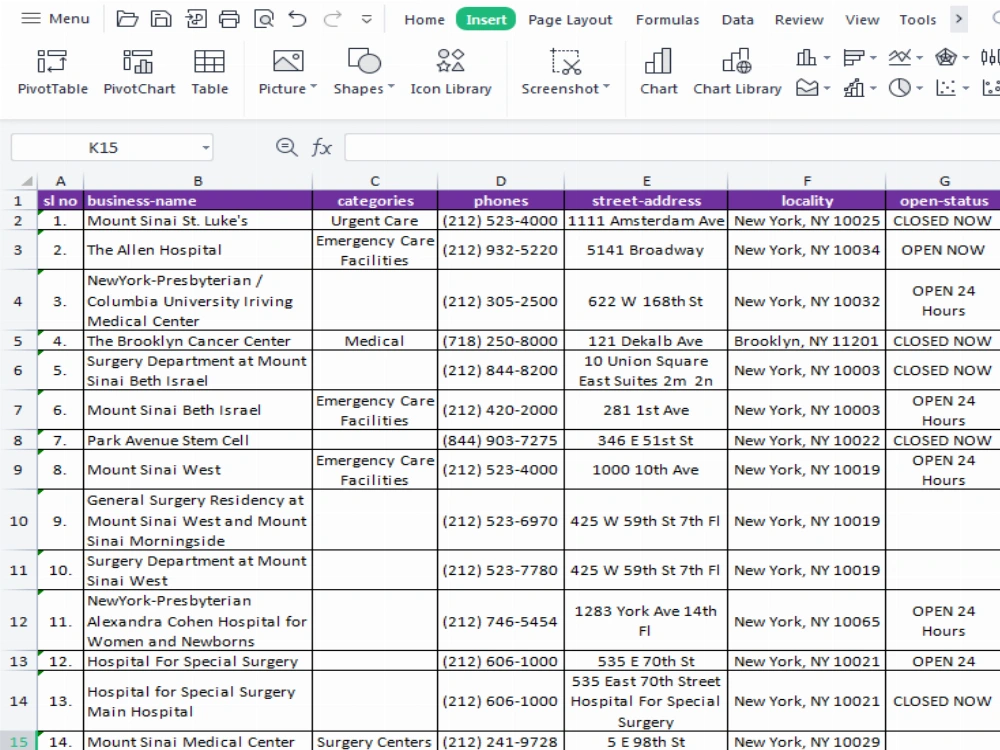
Task: Insert a scatter chart from ribbon
Action: (x=946, y=87)
